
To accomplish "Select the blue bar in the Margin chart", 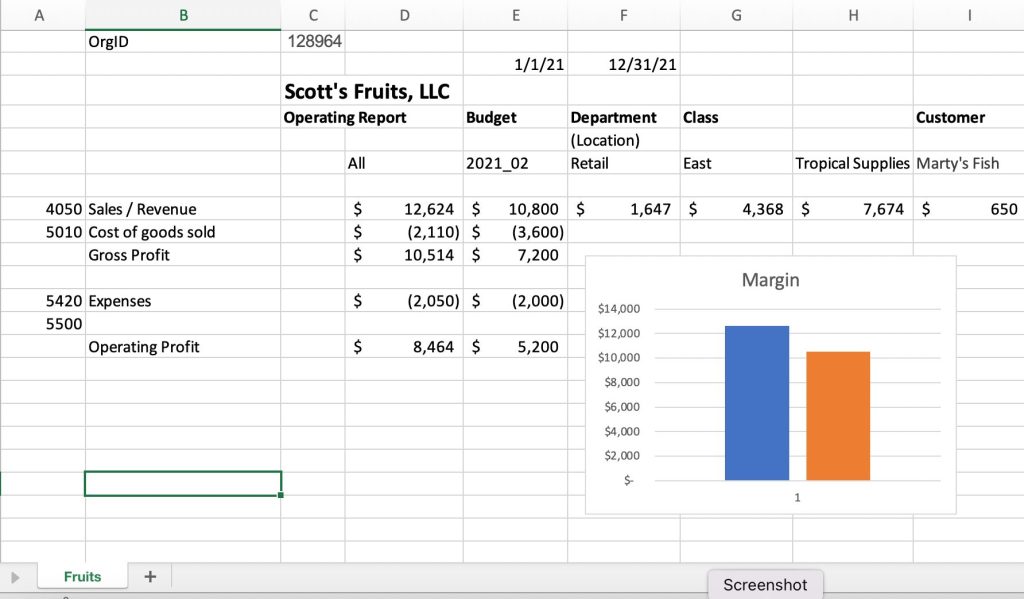I will pos(756,403).
